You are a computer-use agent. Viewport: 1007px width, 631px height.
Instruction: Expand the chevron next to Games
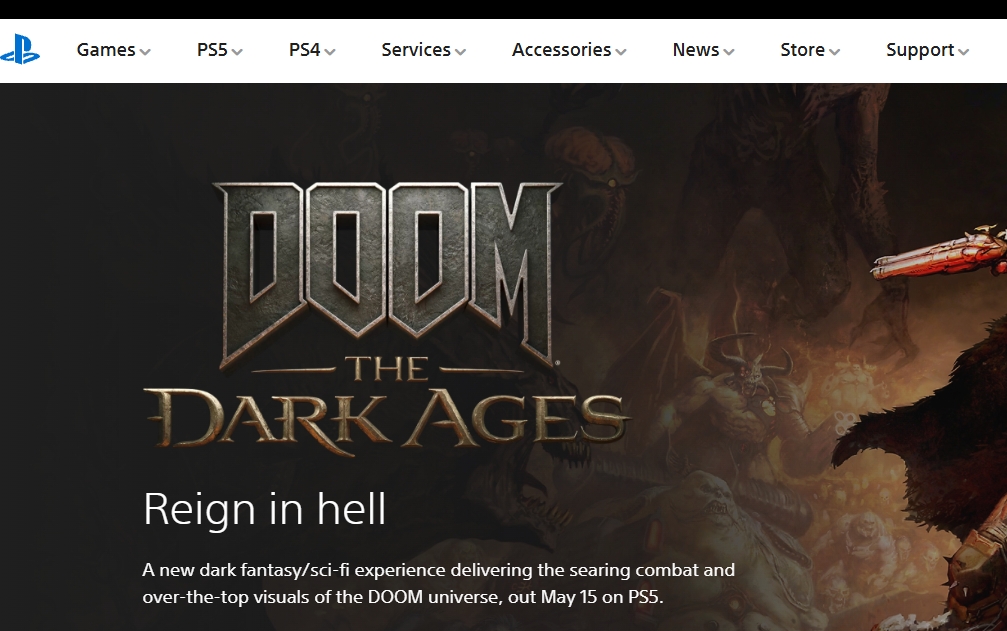pyautogui.click(x=145, y=52)
